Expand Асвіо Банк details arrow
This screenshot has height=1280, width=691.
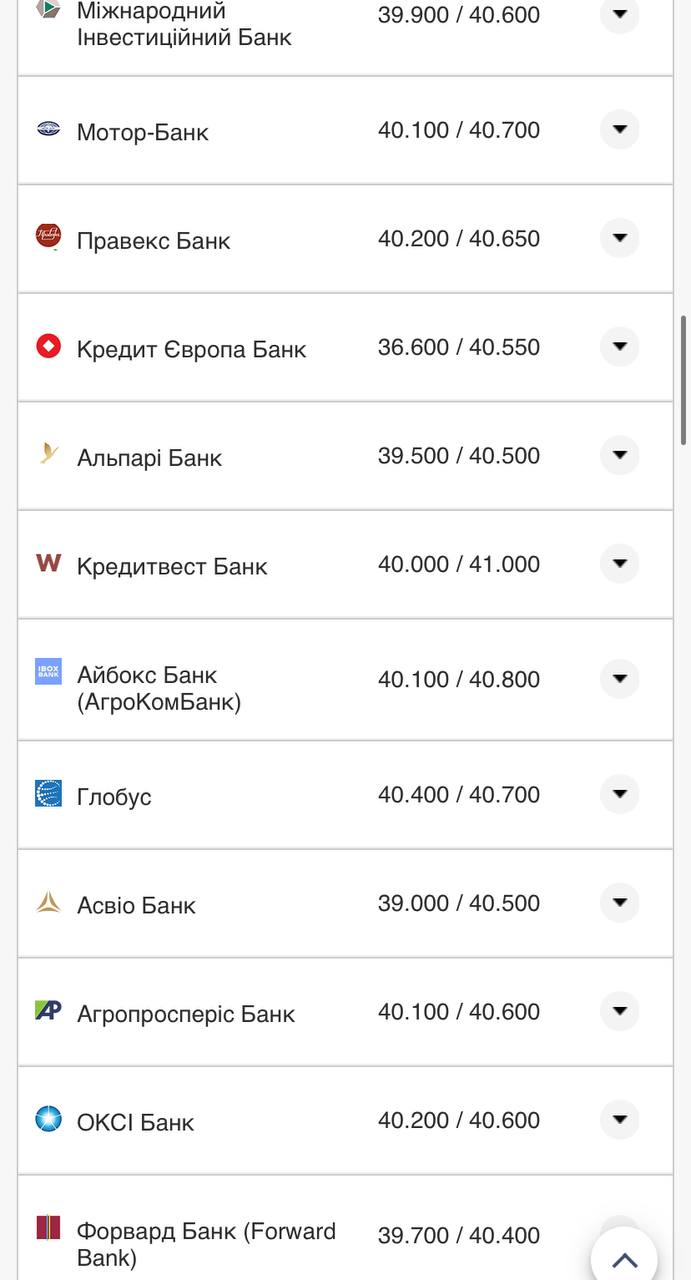pos(619,902)
